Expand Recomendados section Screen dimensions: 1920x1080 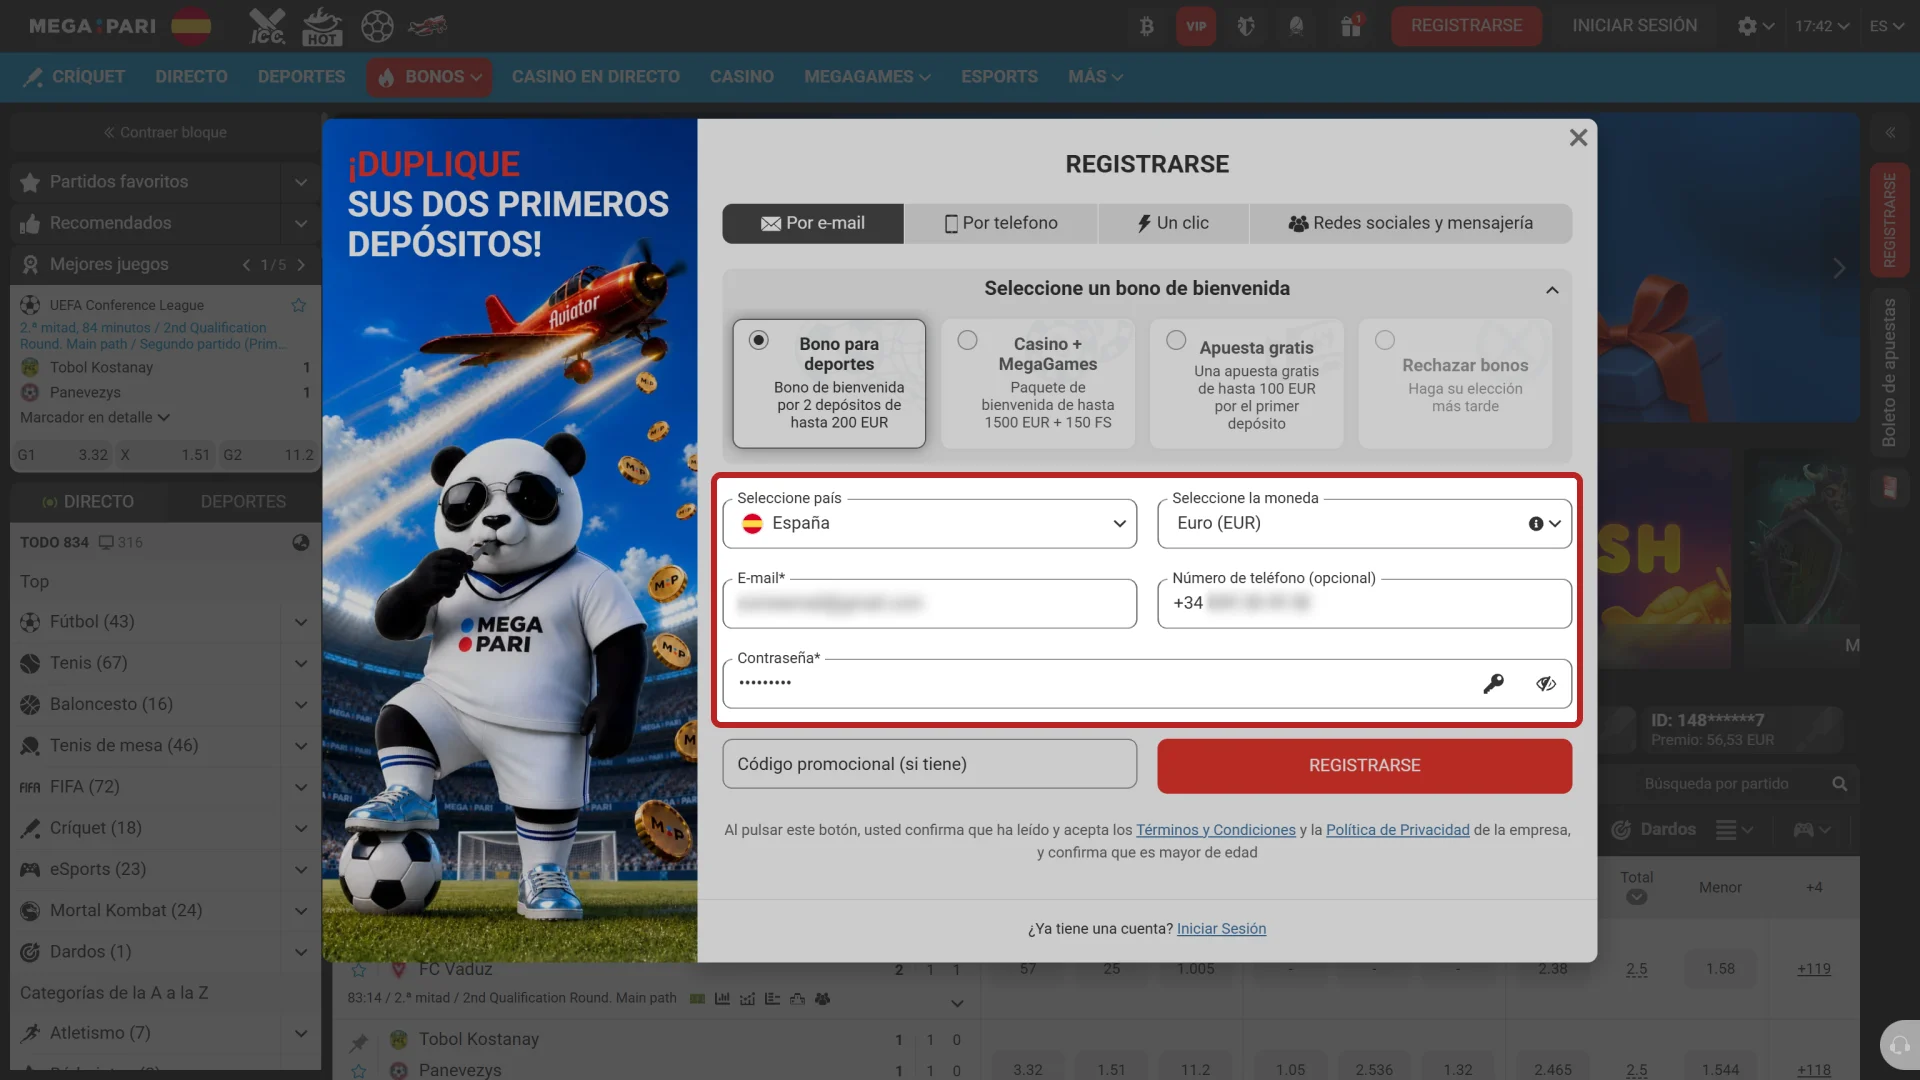(x=300, y=223)
